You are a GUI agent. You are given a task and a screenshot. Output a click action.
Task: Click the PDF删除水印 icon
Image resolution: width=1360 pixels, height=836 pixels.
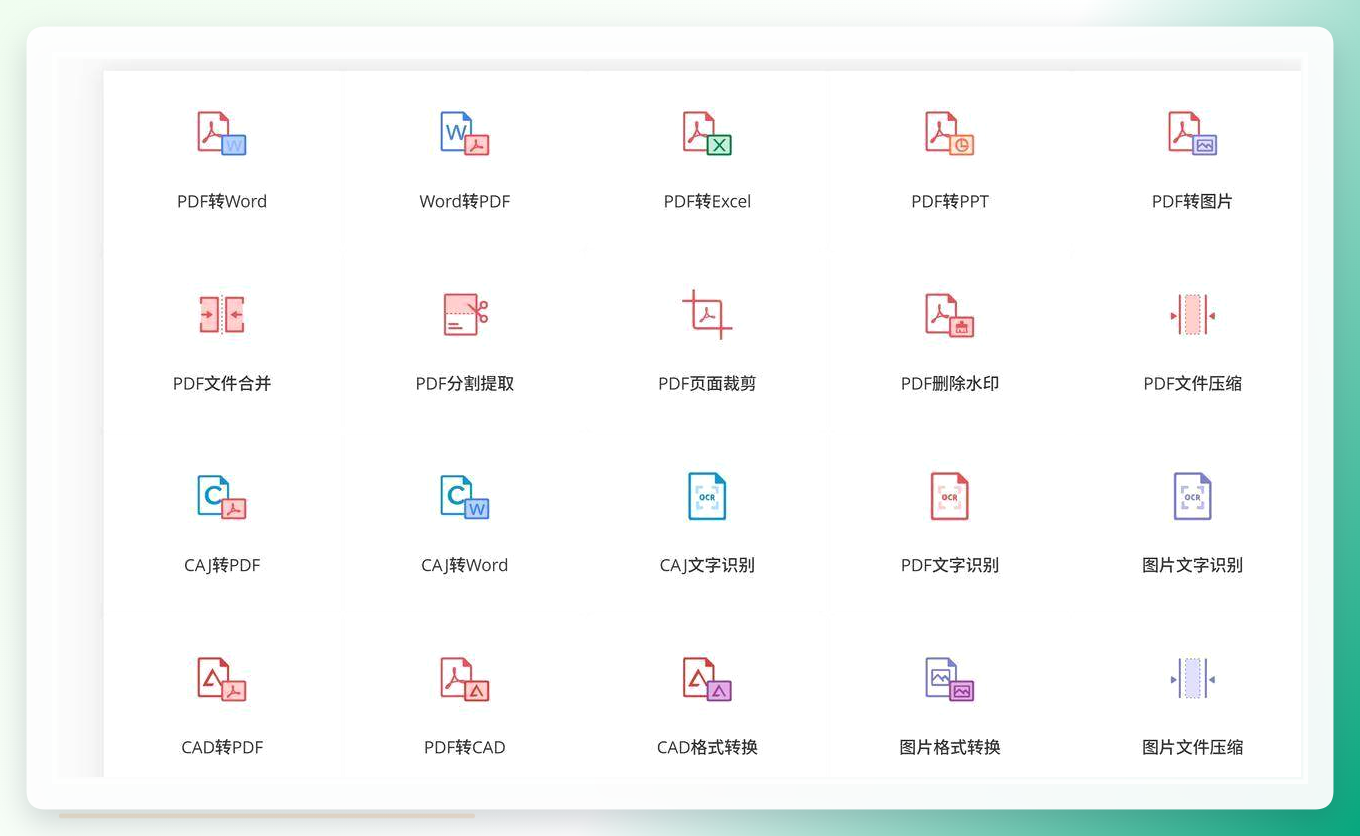[x=950, y=315]
